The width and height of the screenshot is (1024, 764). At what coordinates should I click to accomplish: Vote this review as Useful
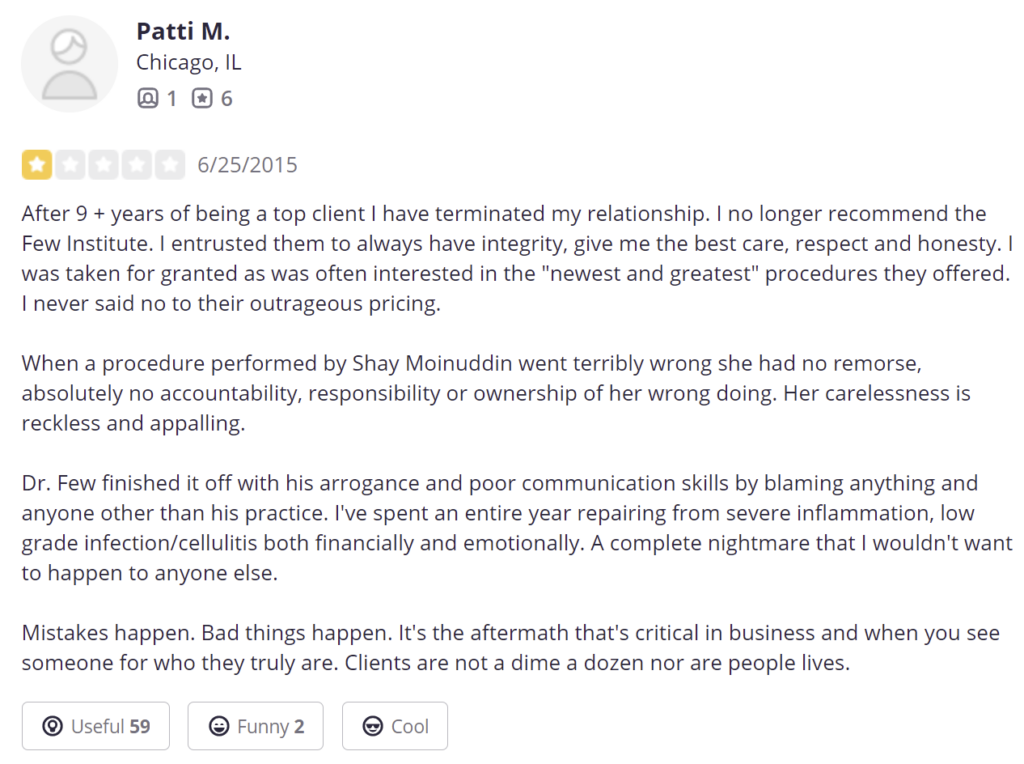[x=96, y=726]
